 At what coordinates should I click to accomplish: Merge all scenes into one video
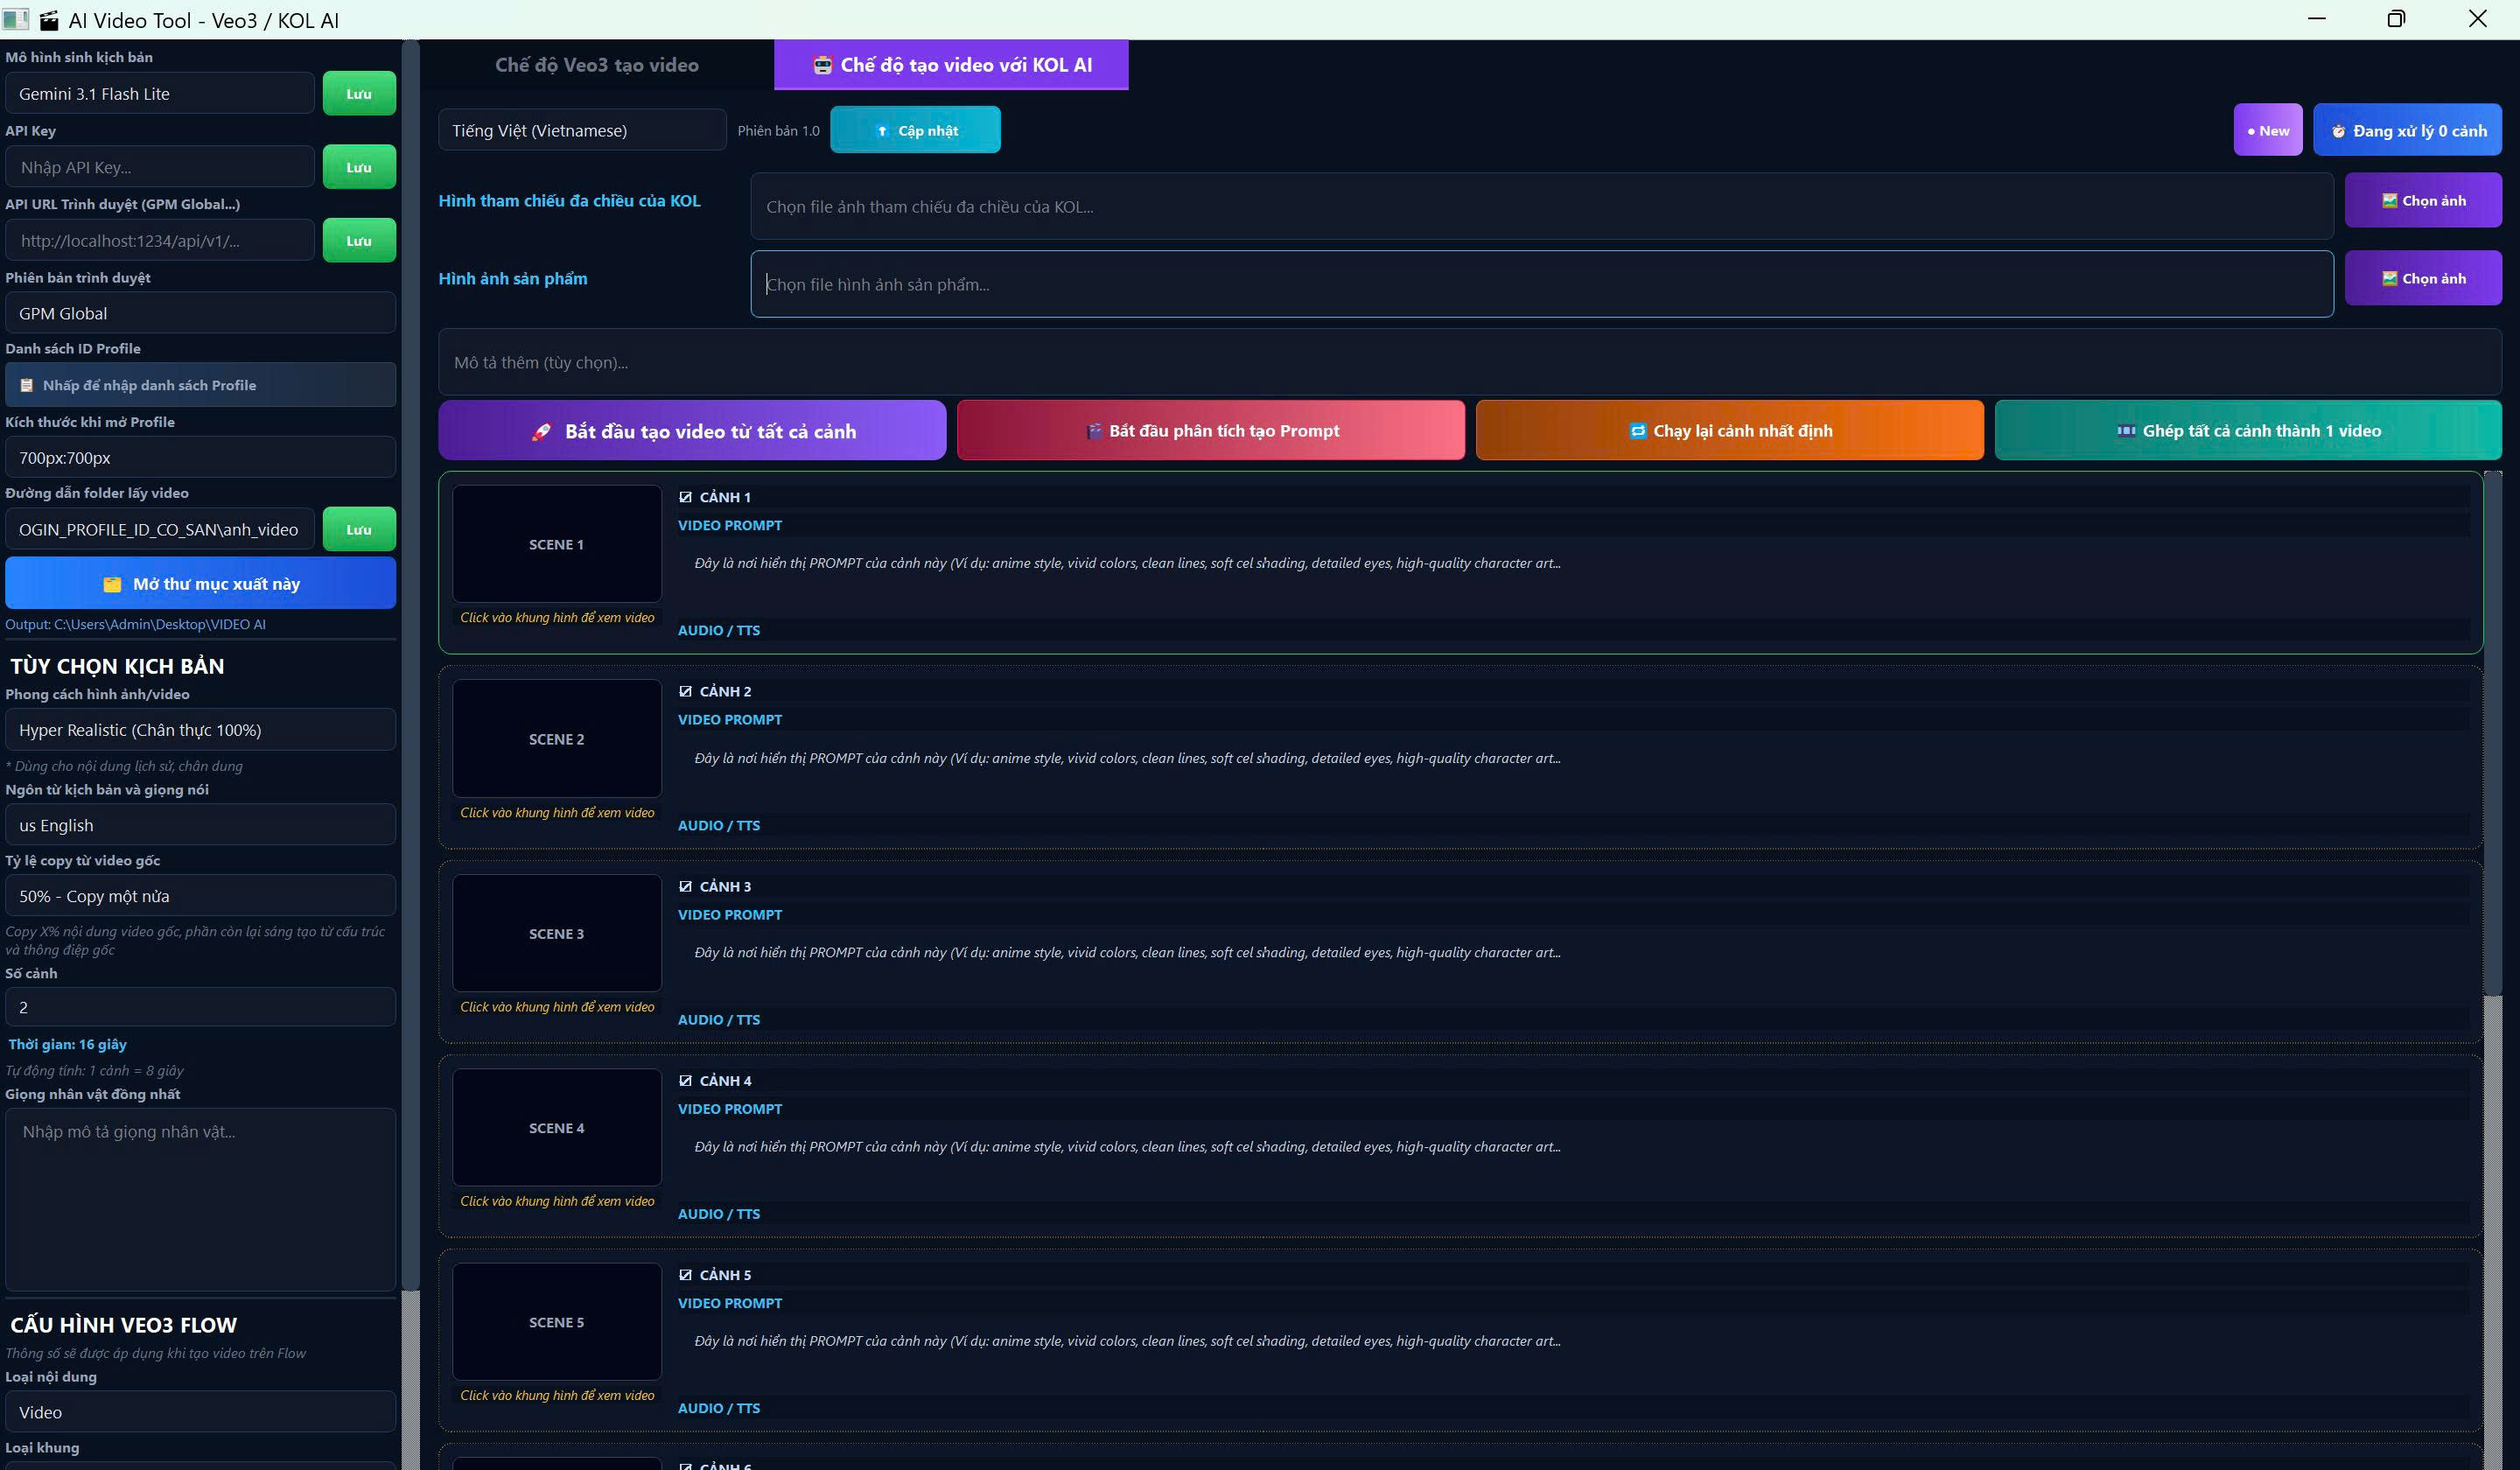click(x=2248, y=430)
